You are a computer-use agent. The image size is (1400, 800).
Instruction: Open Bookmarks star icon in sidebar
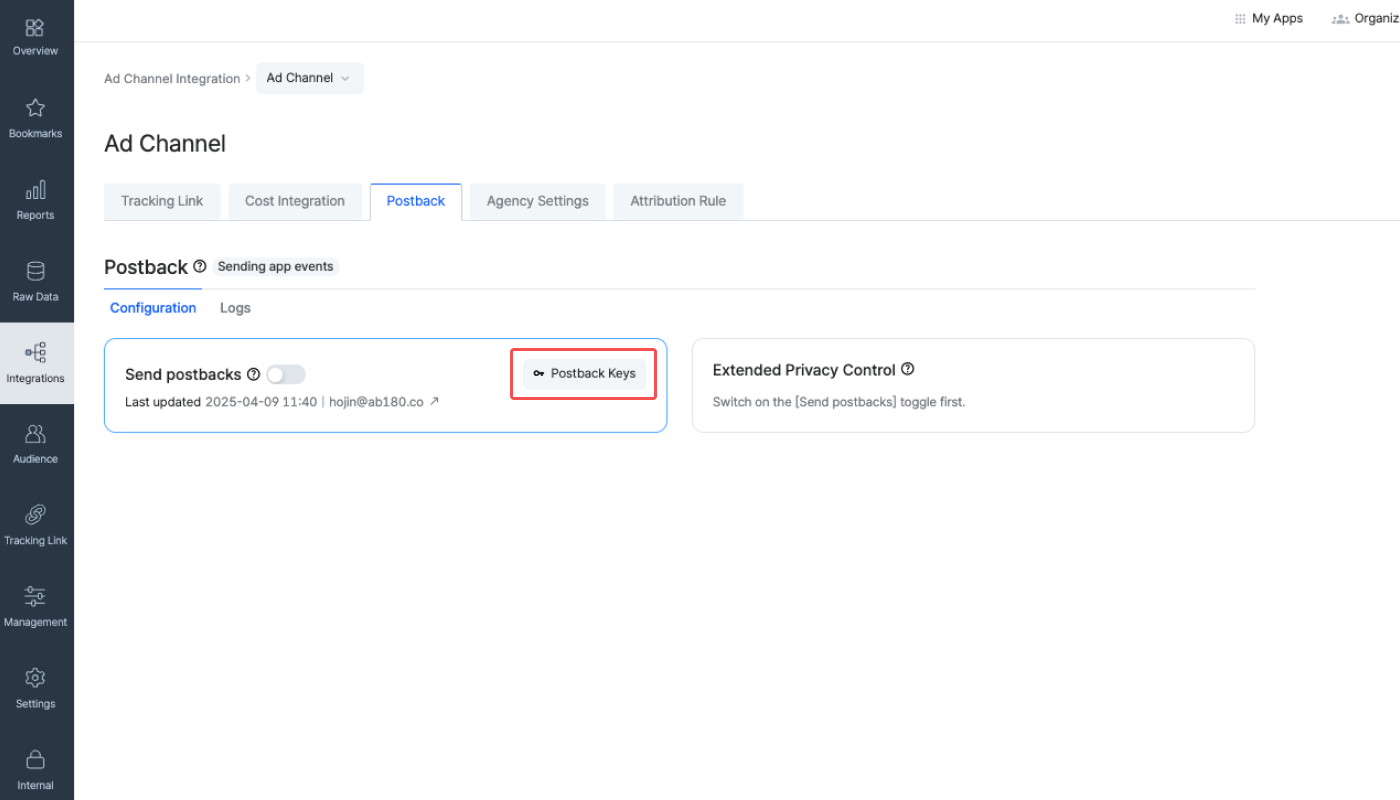tap(35, 108)
